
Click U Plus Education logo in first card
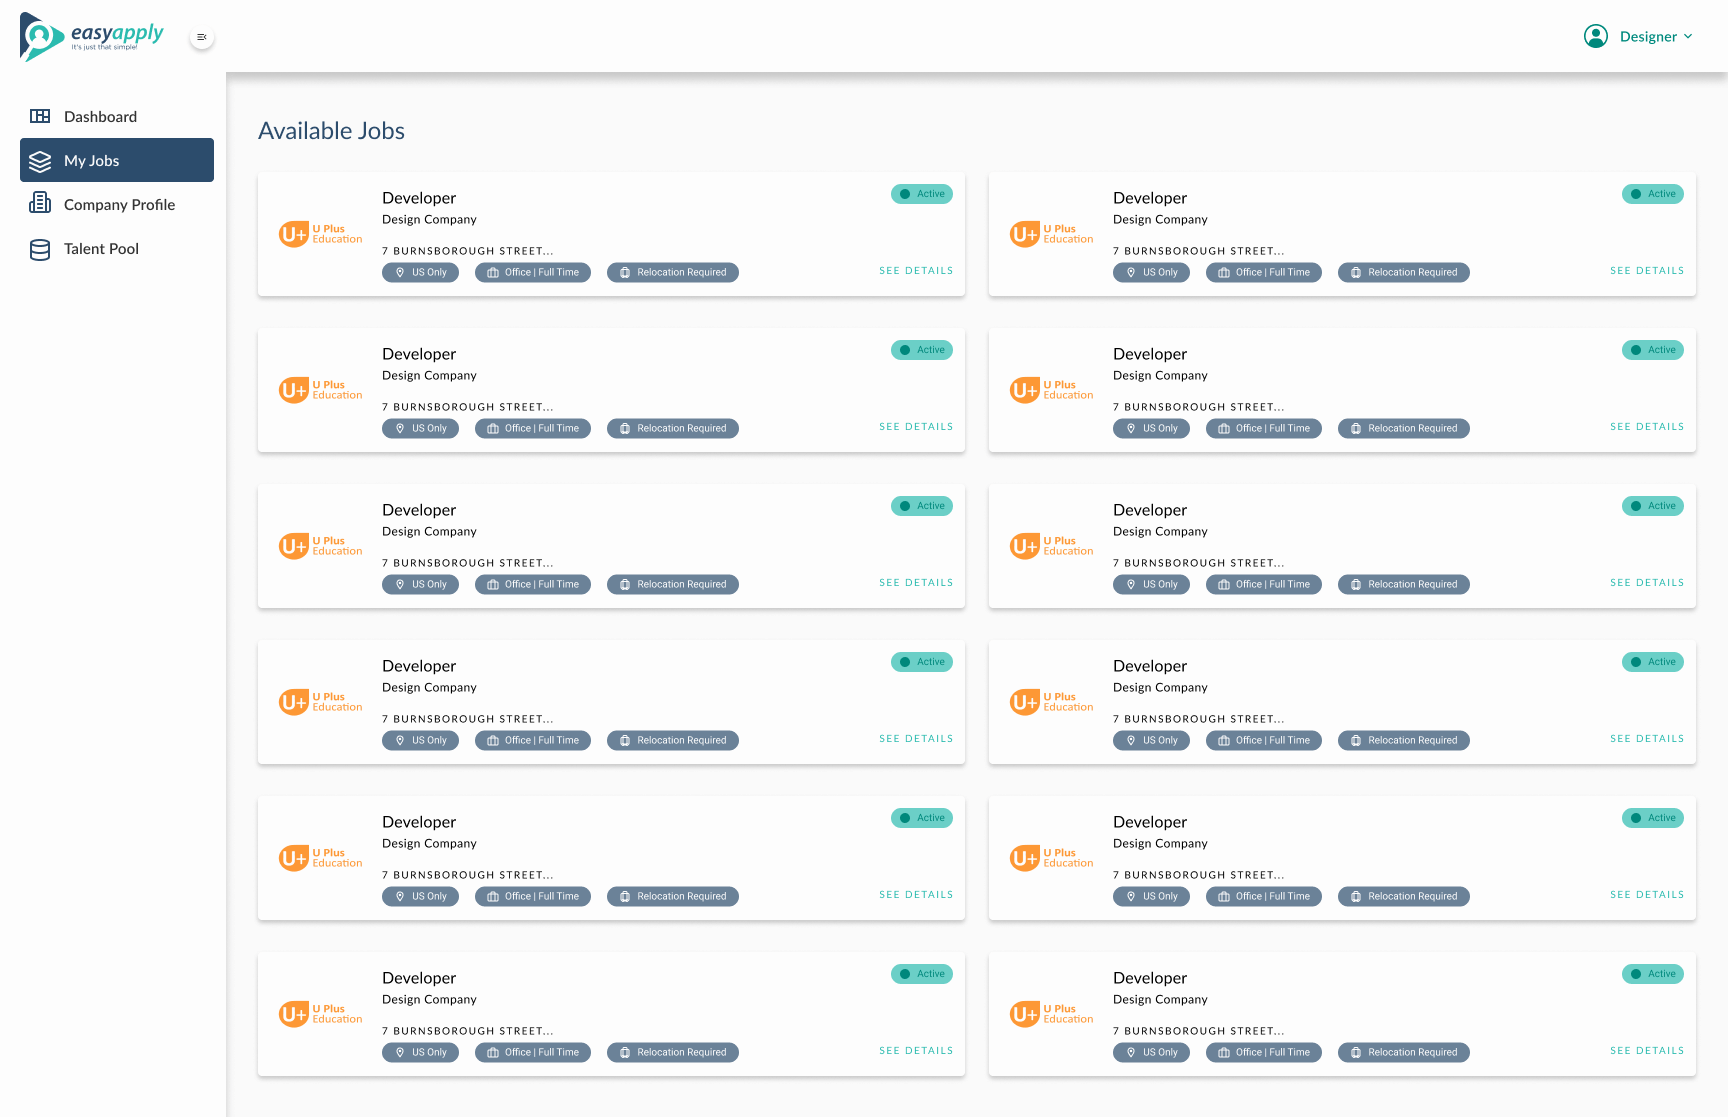coord(320,234)
